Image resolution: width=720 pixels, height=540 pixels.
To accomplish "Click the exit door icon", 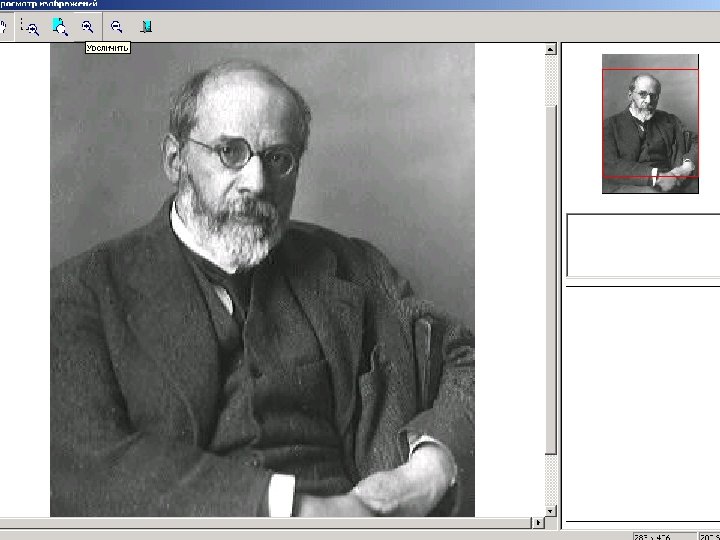I will (x=146, y=27).
